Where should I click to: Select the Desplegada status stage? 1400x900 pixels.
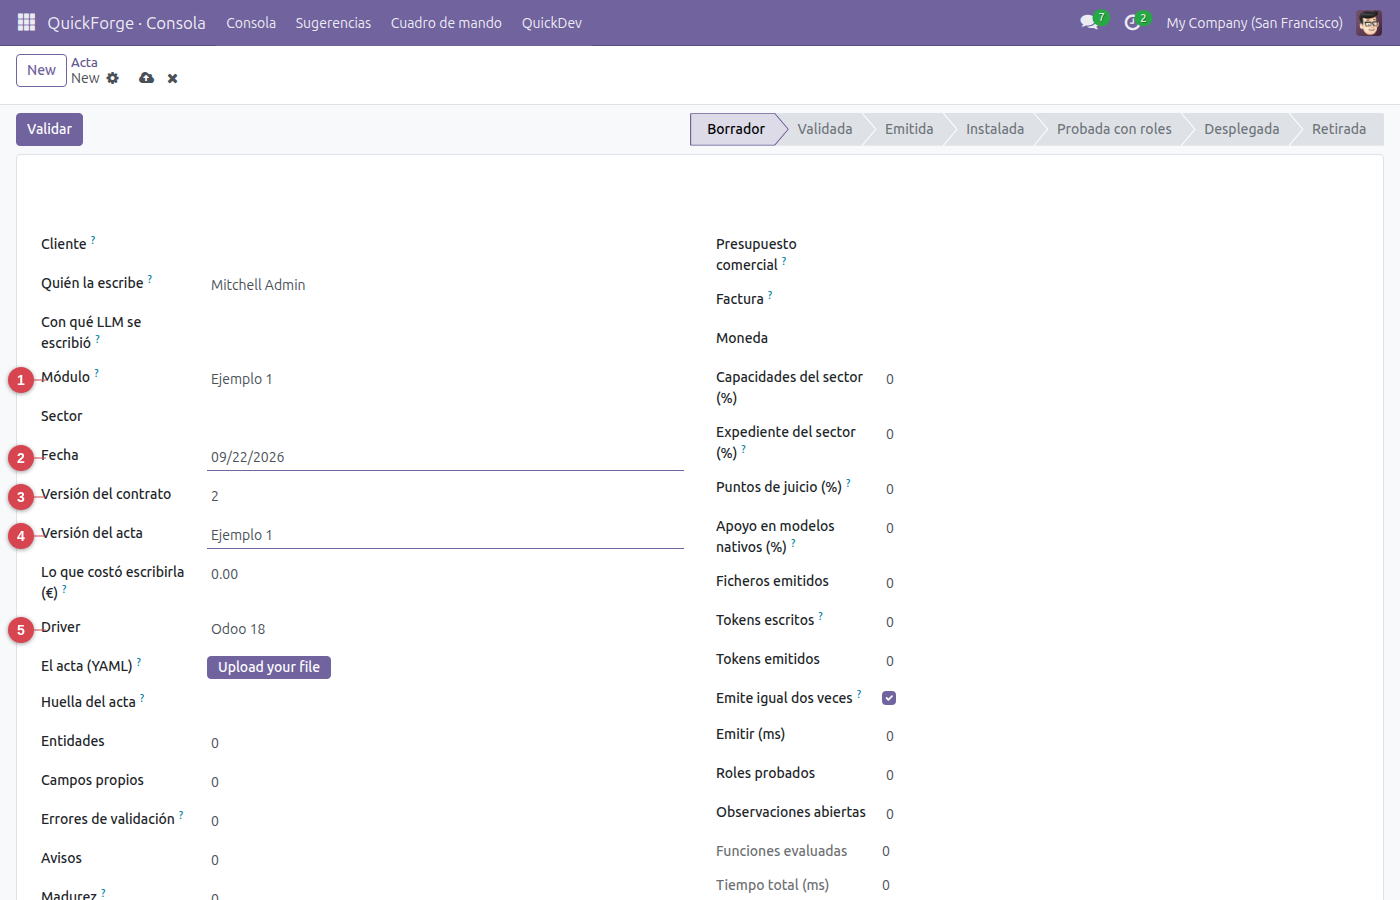pos(1241,129)
